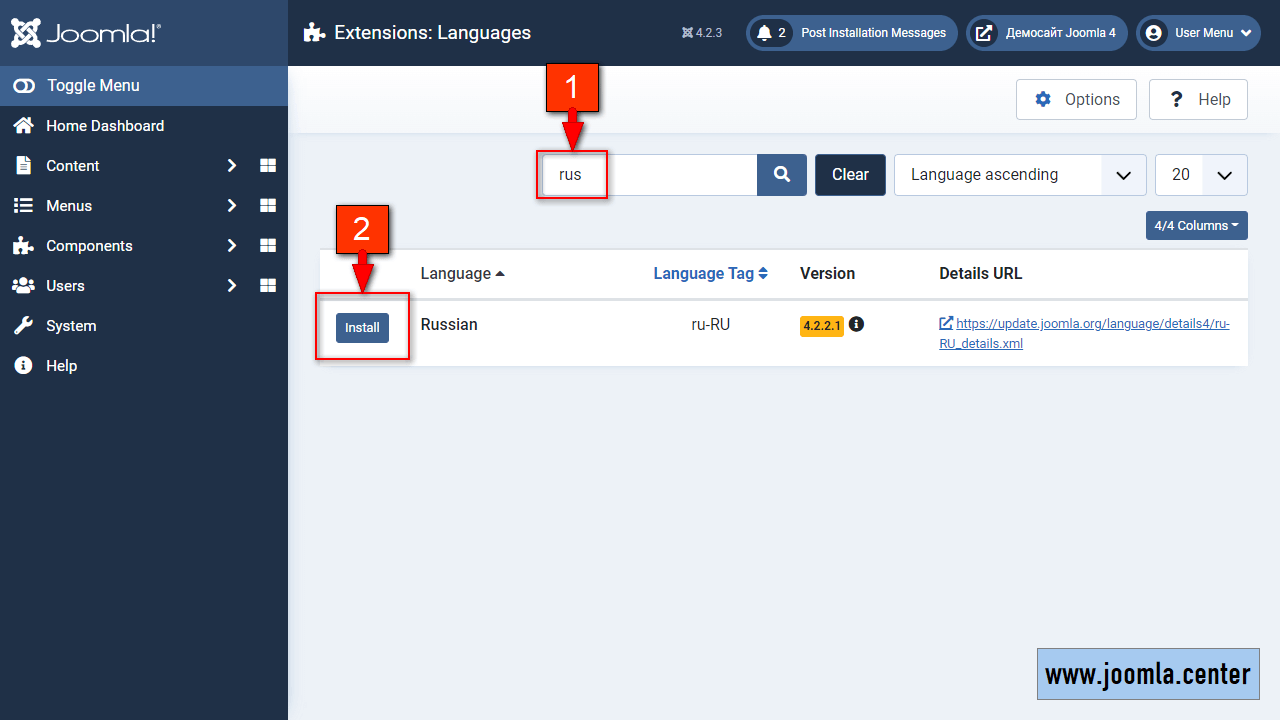Image resolution: width=1280 pixels, height=720 pixels.
Task: Click the Extensions puzzle icon in title
Action: click(x=314, y=33)
